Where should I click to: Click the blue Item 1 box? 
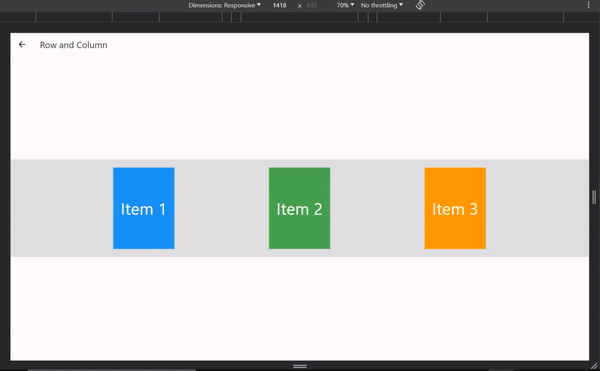point(144,208)
